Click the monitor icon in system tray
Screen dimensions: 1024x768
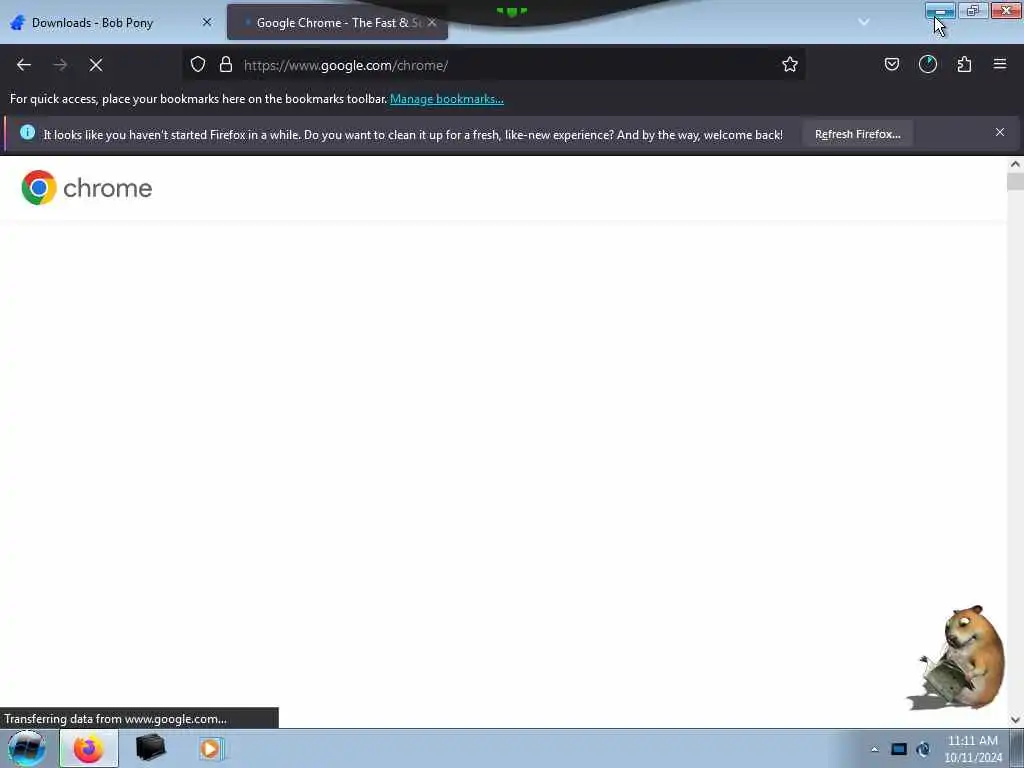[x=899, y=749]
